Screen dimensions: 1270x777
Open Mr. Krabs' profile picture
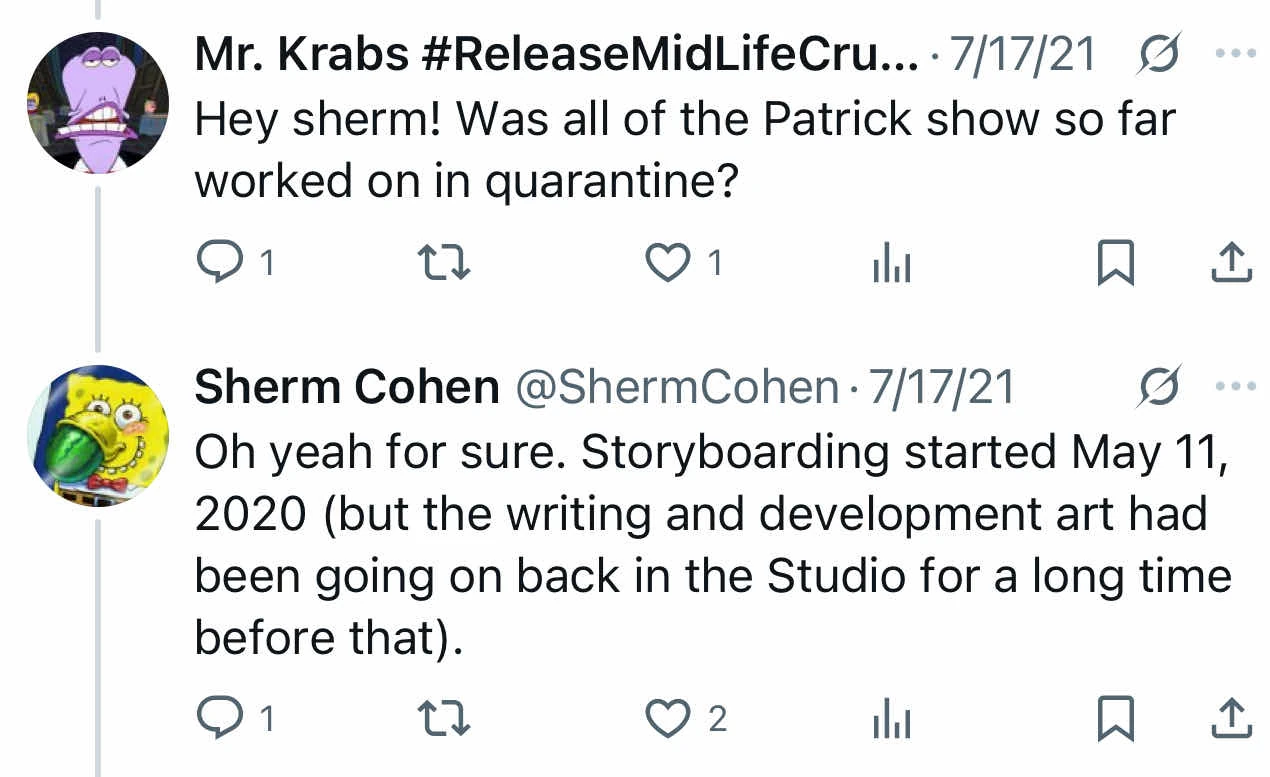click(x=97, y=103)
